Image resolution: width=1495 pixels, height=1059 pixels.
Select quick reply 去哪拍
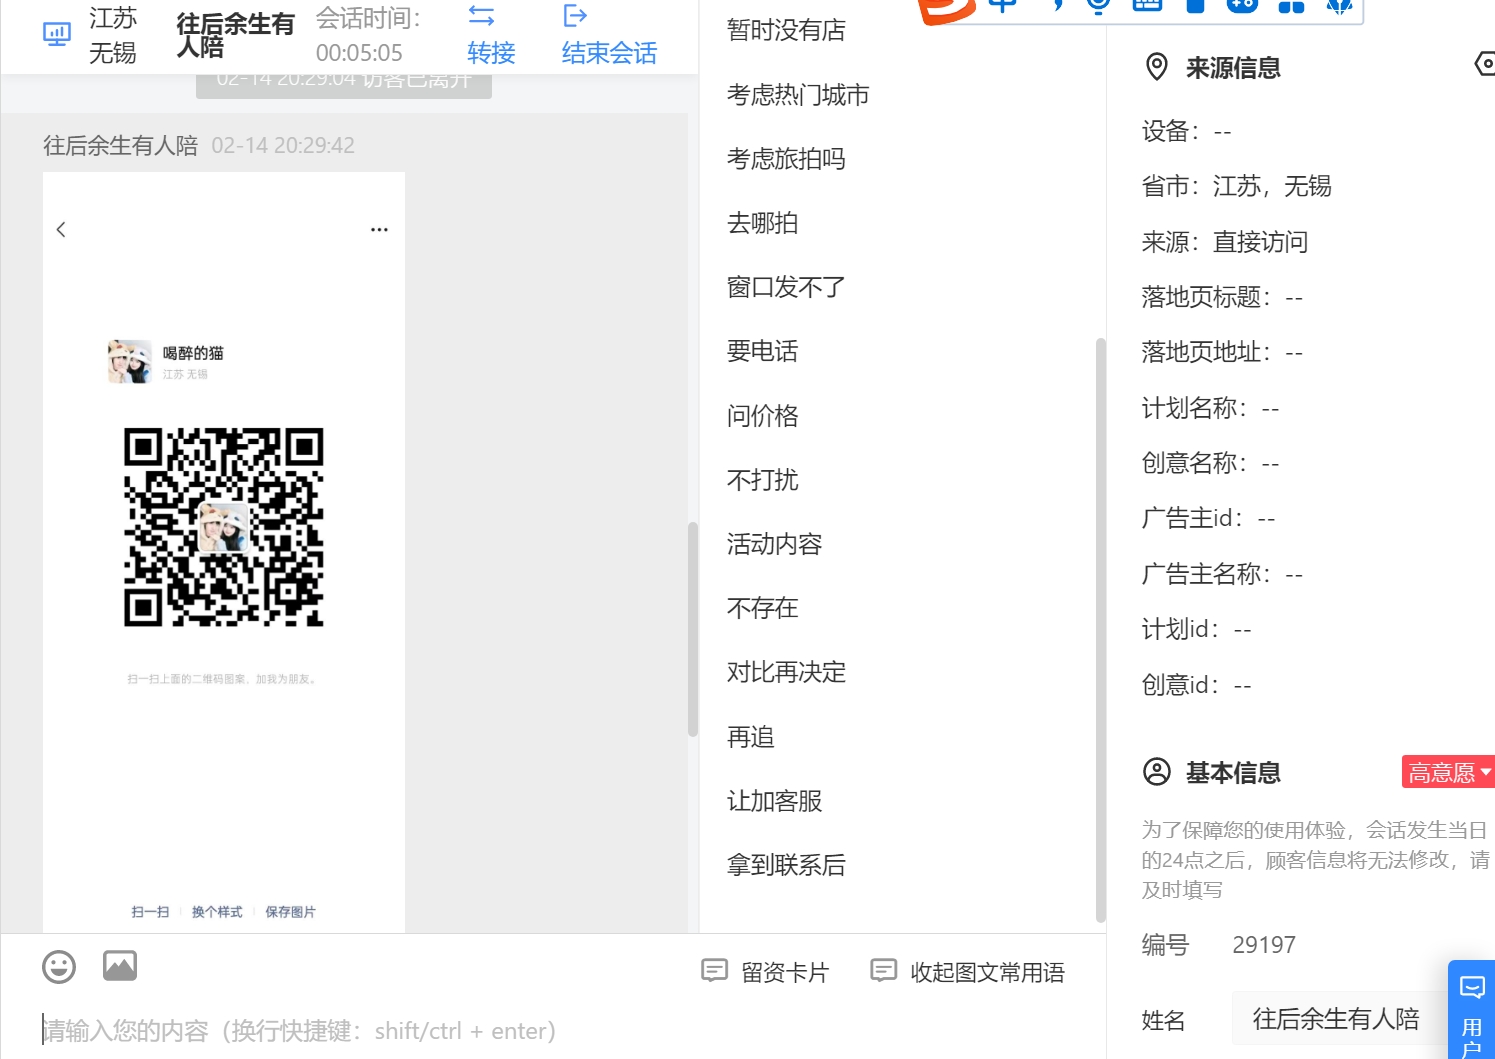[762, 223]
